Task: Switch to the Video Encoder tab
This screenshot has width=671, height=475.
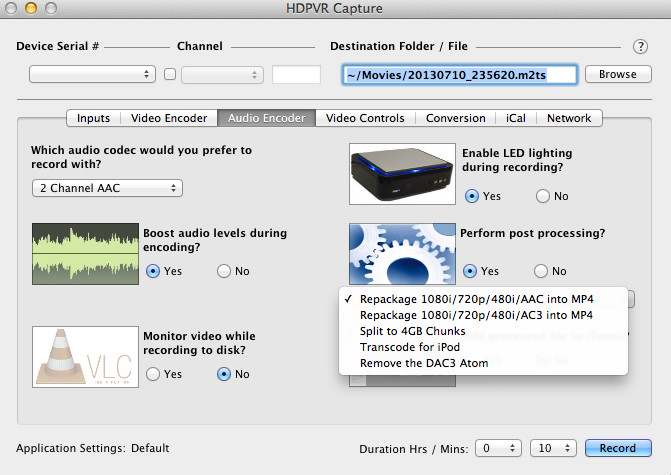Action: [x=169, y=118]
